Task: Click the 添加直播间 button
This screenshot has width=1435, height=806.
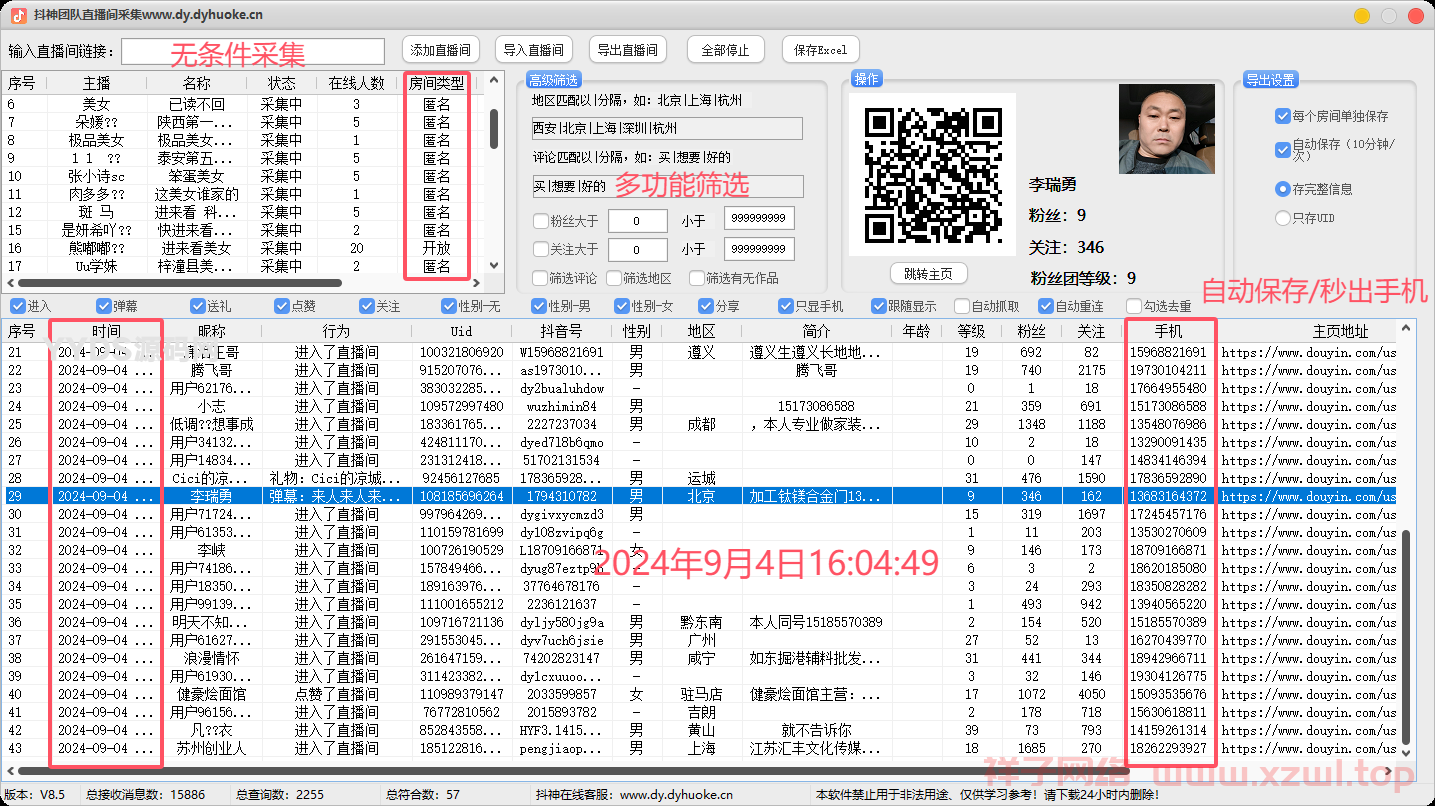Action: pos(441,50)
